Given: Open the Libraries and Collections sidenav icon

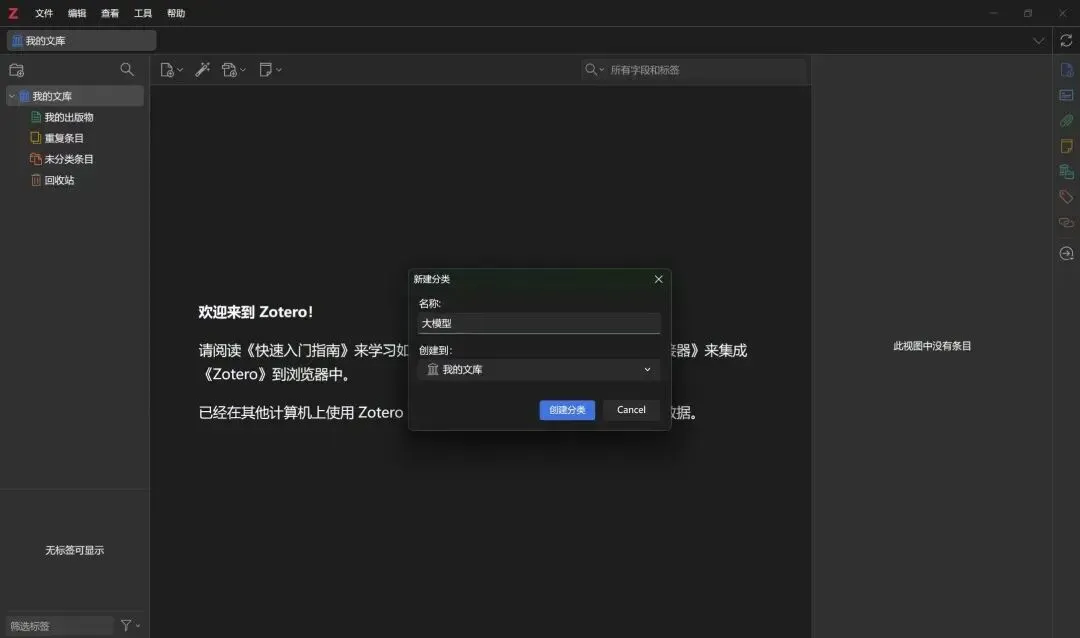Looking at the screenshot, I should click(1066, 172).
